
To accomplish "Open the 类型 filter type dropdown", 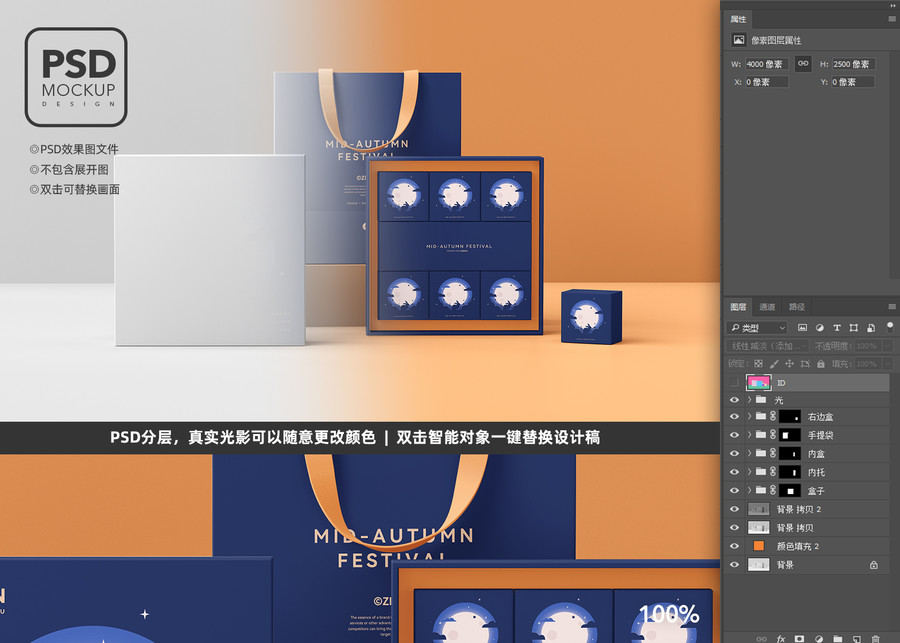I will click(x=757, y=328).
